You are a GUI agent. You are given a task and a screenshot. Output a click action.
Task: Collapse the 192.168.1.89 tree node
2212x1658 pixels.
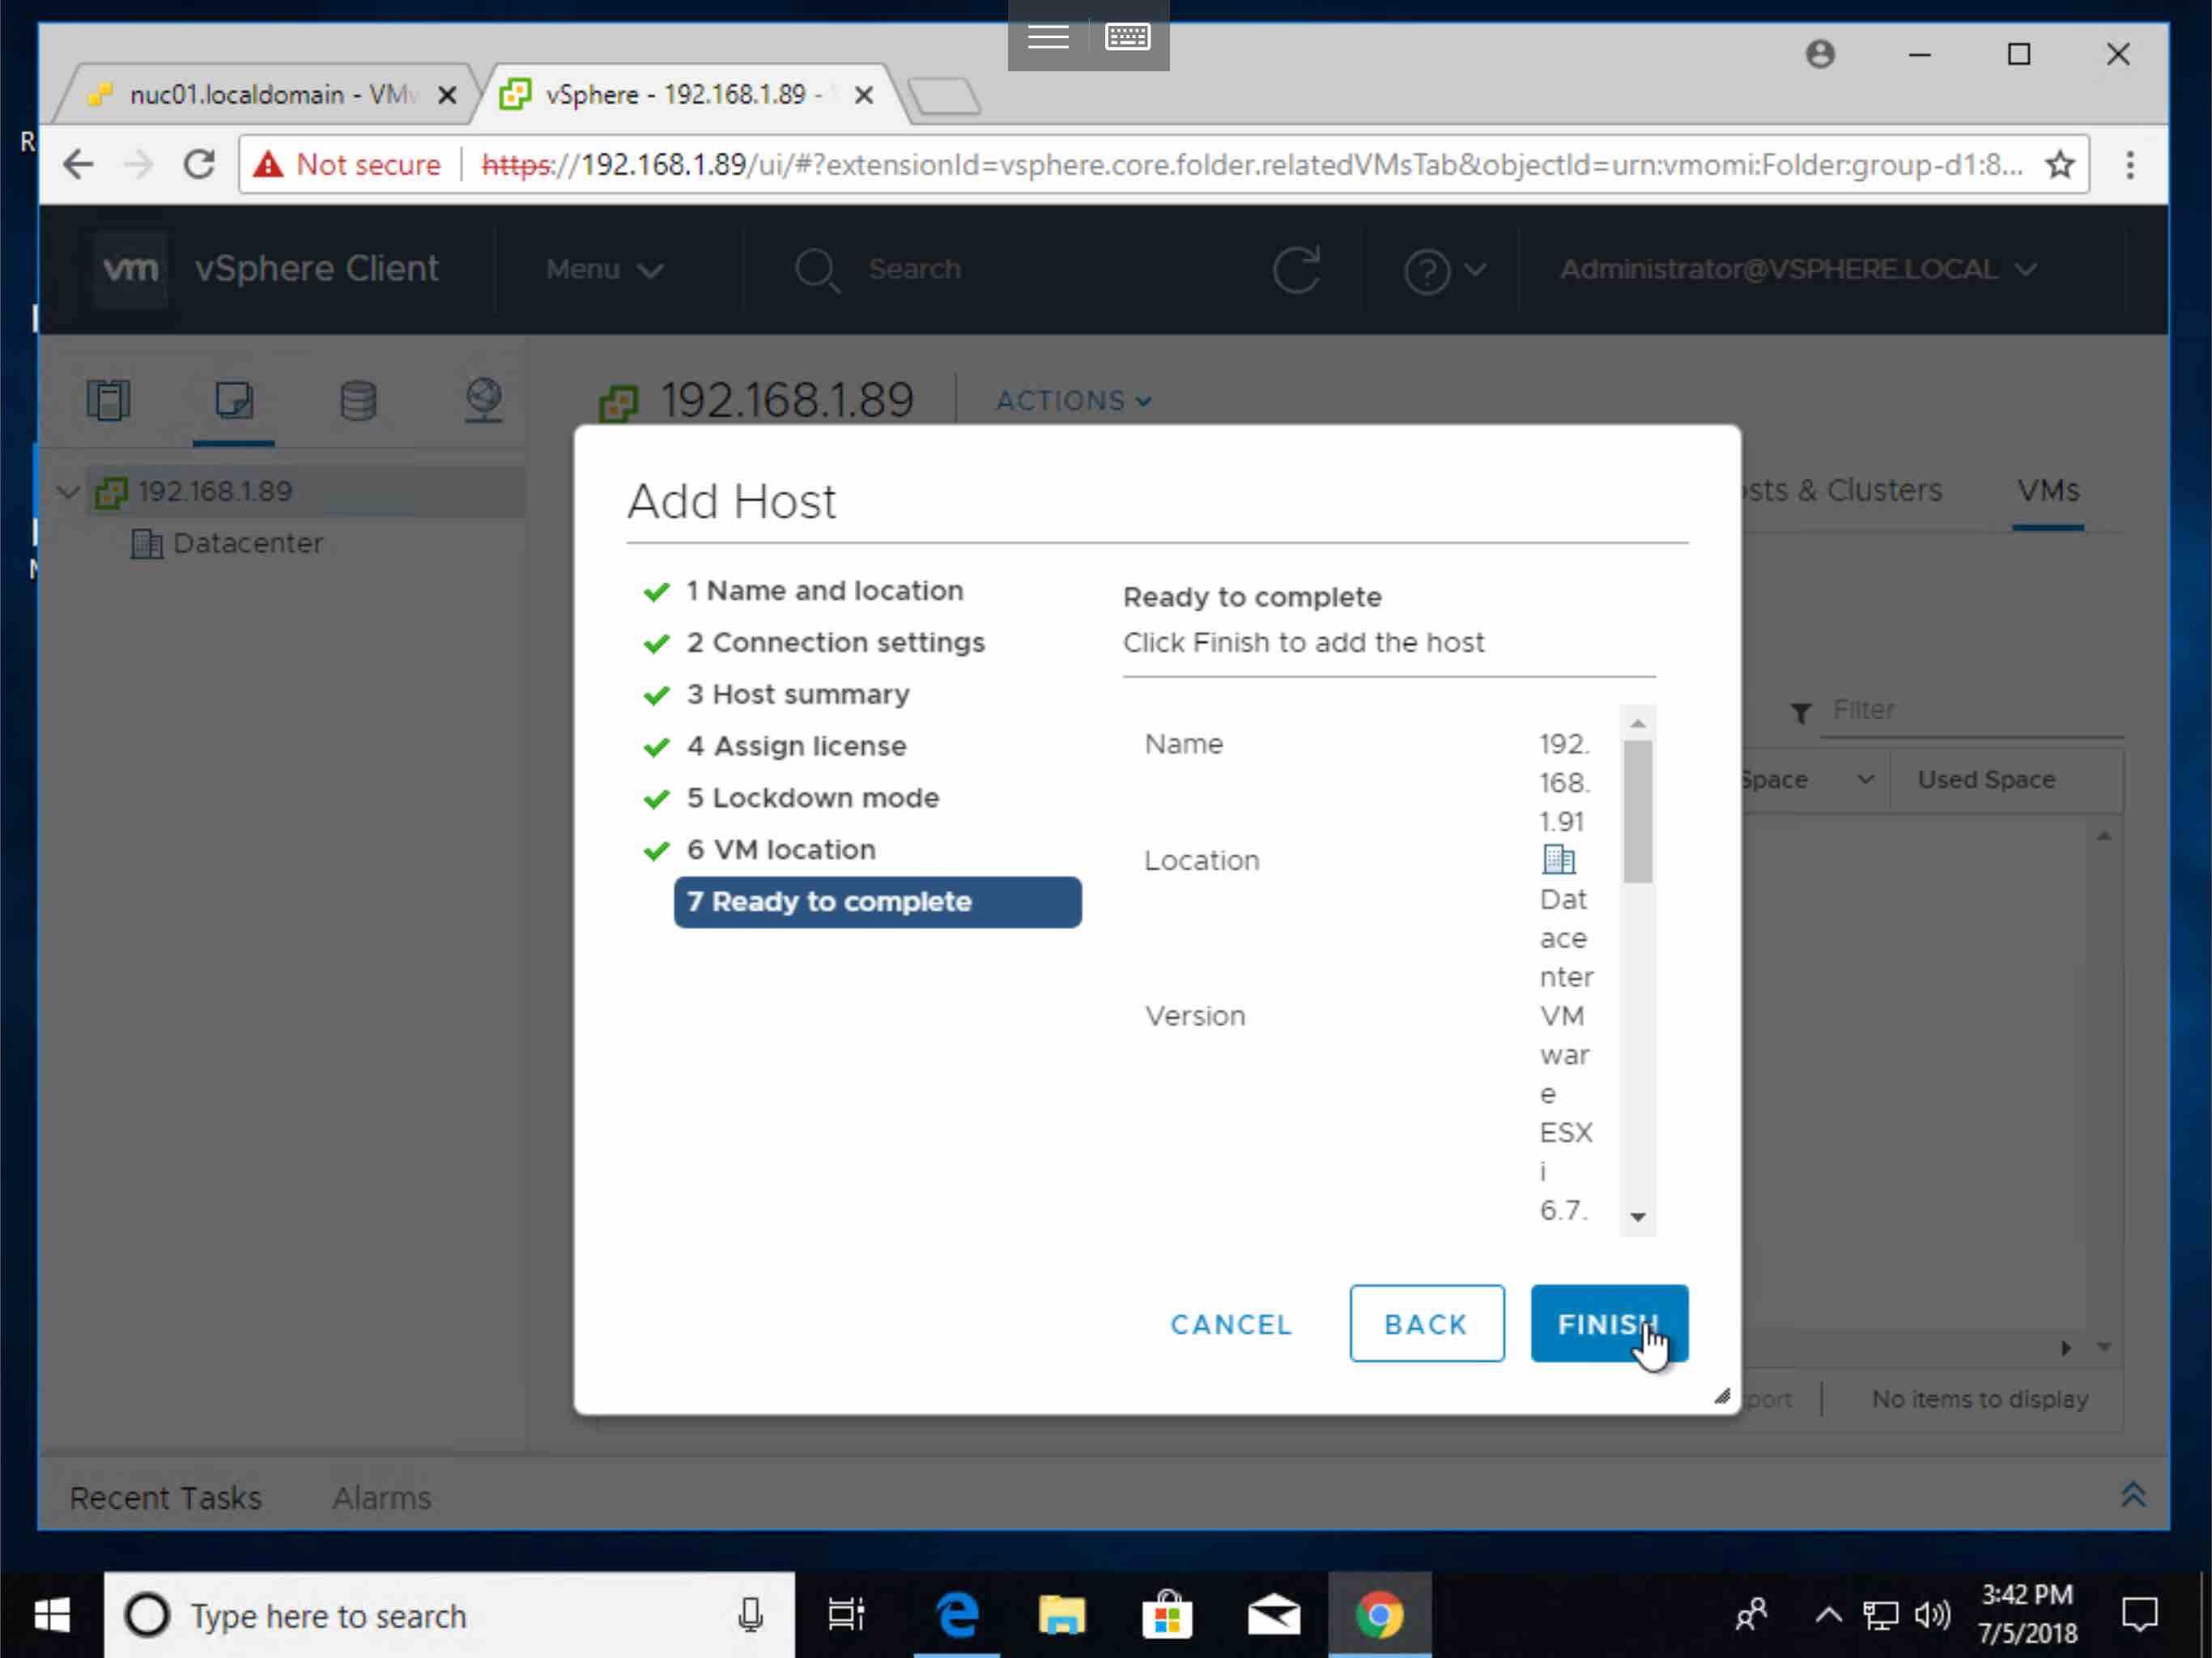tap(68, 492)
